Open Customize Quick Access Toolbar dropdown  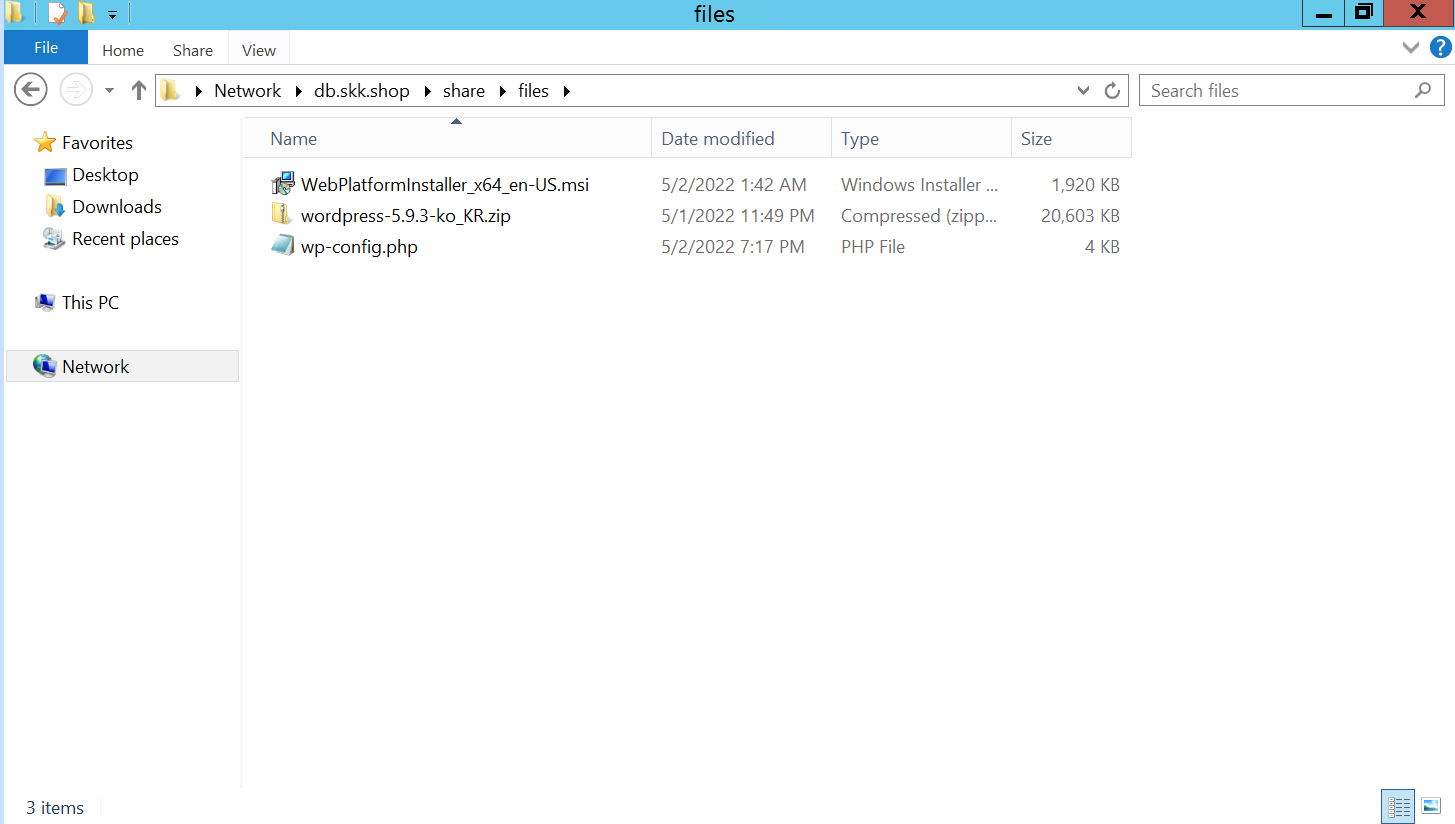pos(112,15)
